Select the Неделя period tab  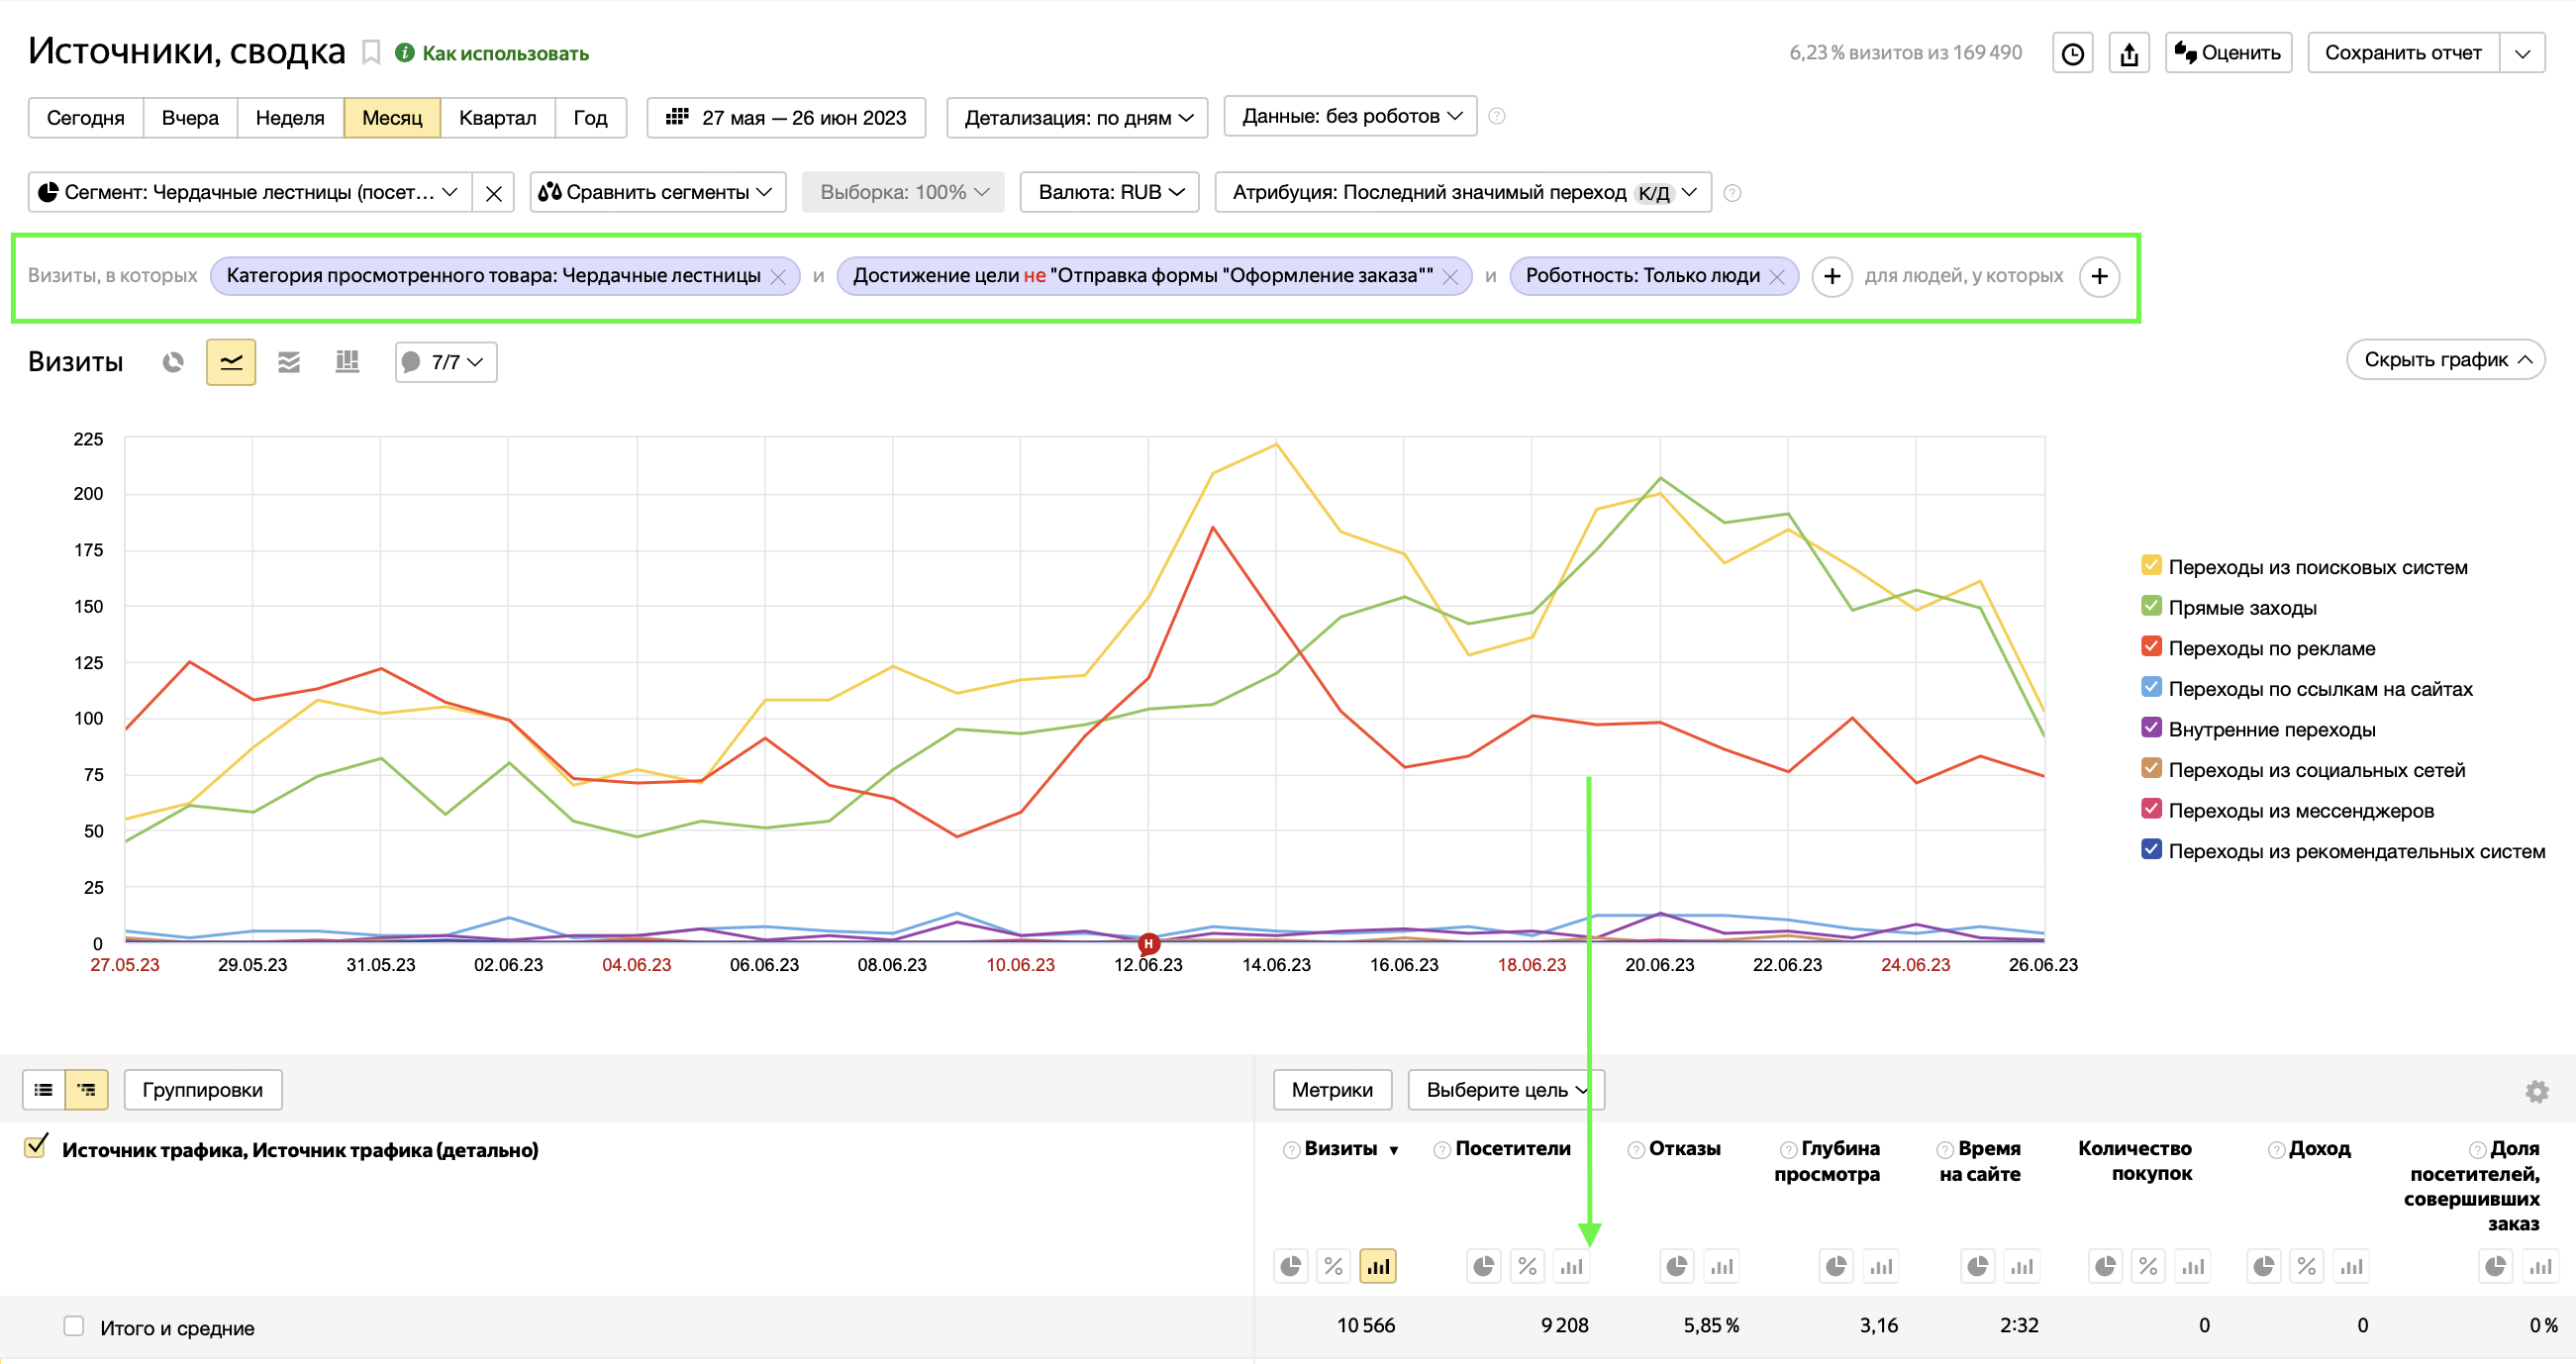click(x=290, y=117)
